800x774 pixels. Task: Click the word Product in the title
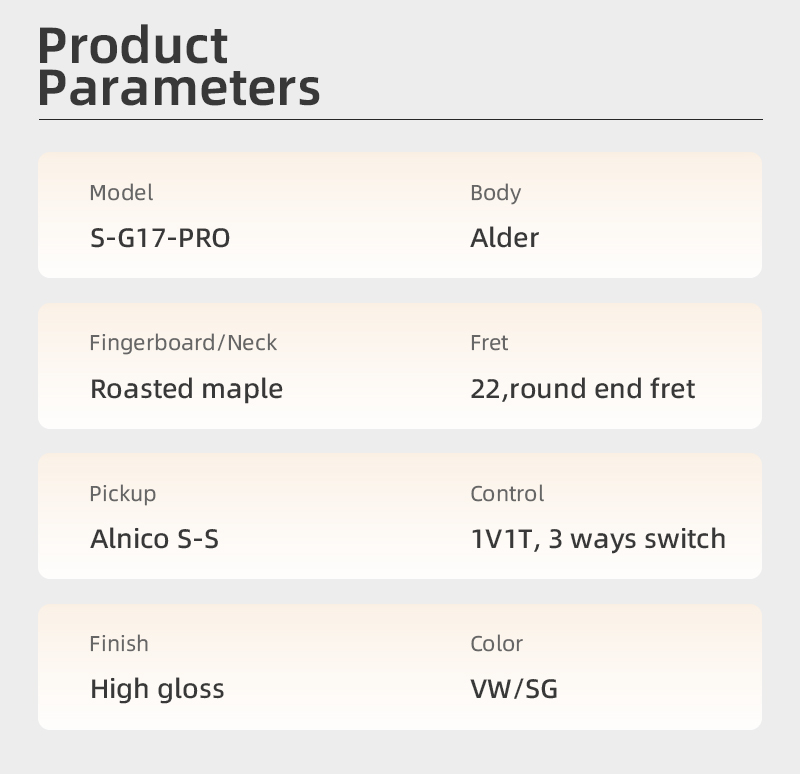(x=133, y=45)
